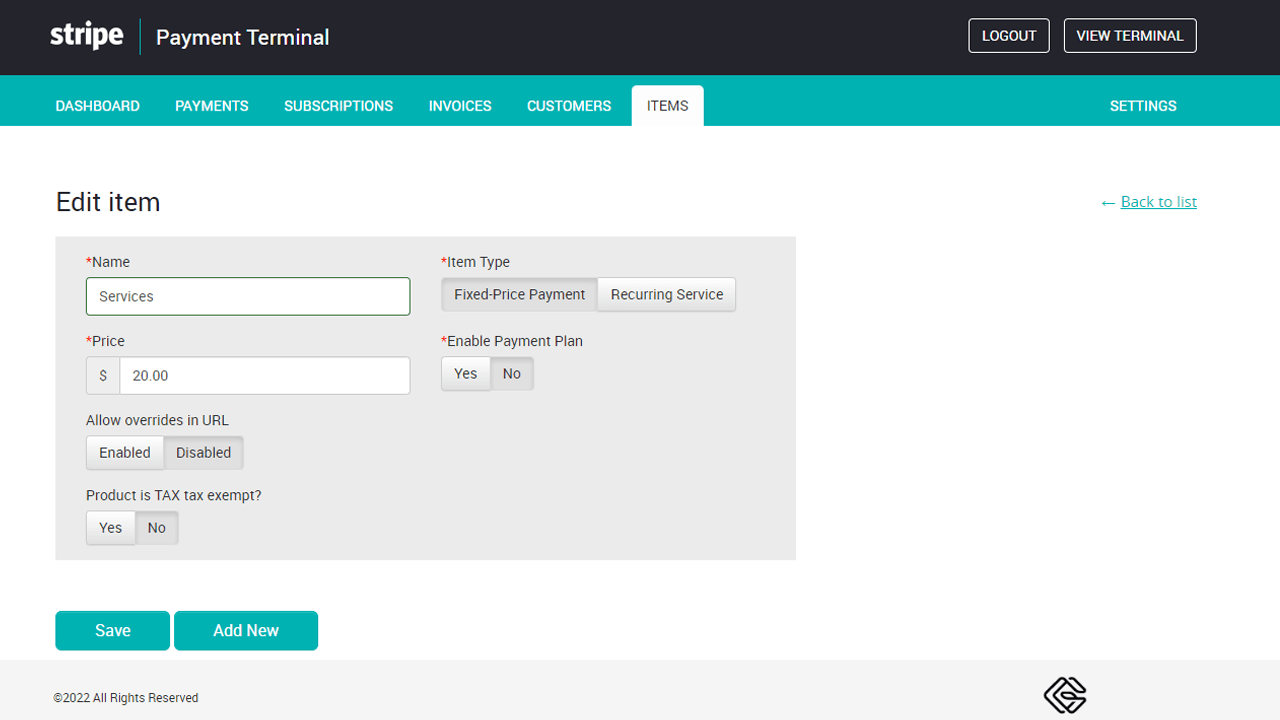Screen dimensions: 1280x720
Task: Click the developer logo icon in the footer
Action: click(x=1065, y=694)
